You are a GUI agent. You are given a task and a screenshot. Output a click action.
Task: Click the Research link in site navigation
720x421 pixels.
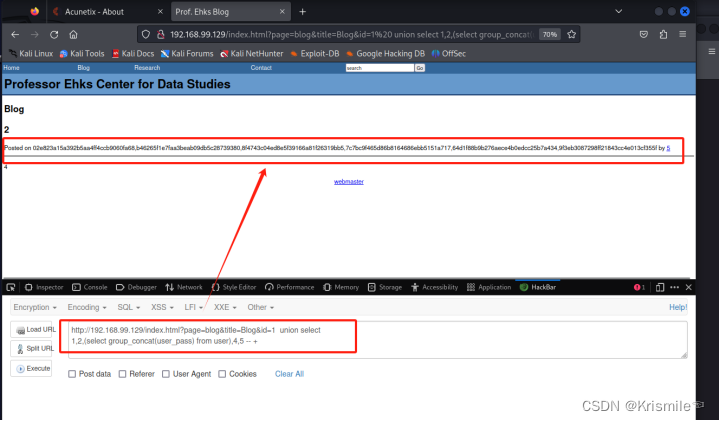click(x=147, y=68)
